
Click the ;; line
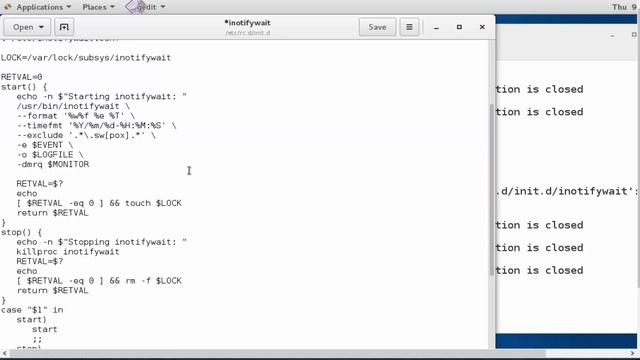(x=37, y=339)
